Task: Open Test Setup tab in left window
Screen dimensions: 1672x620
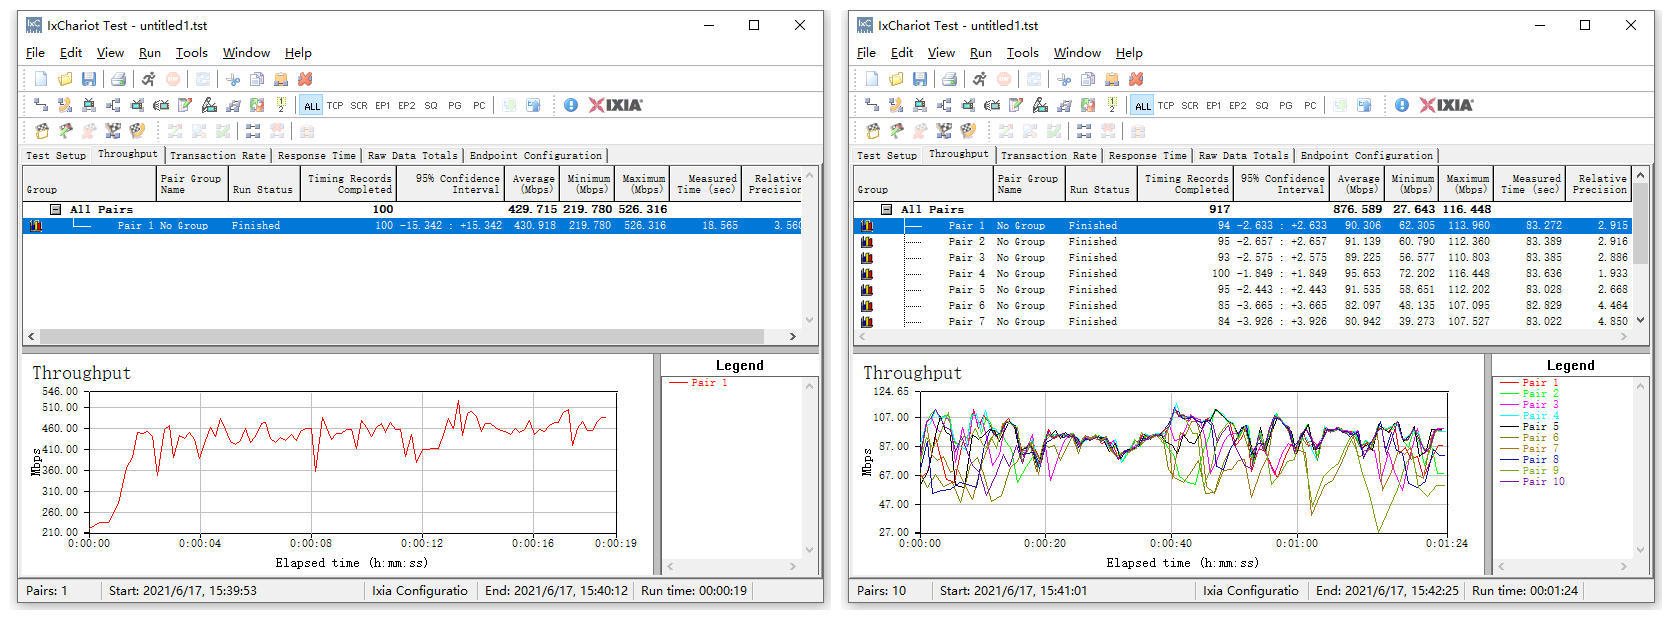Action: click(56, 156)
